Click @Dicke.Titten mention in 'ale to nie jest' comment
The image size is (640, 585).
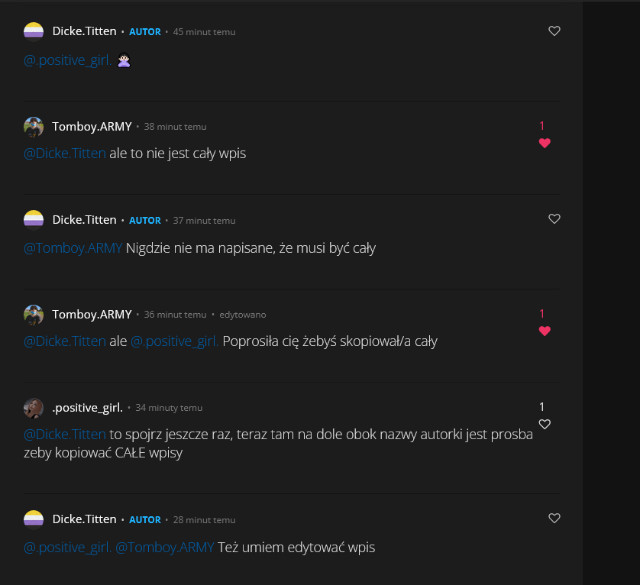(x=64, y=153)
